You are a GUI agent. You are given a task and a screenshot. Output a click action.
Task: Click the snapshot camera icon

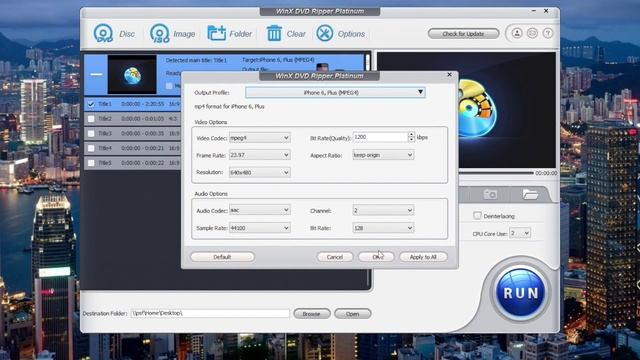tap(490, 194)
